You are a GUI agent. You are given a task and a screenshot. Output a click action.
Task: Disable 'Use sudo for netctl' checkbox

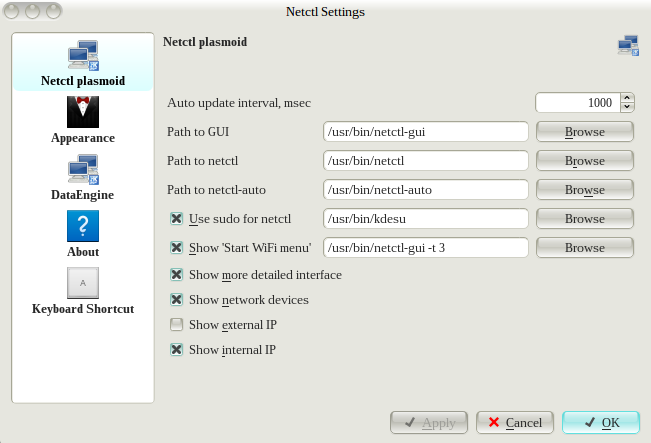pyautogui.click(x=177, y=218)
